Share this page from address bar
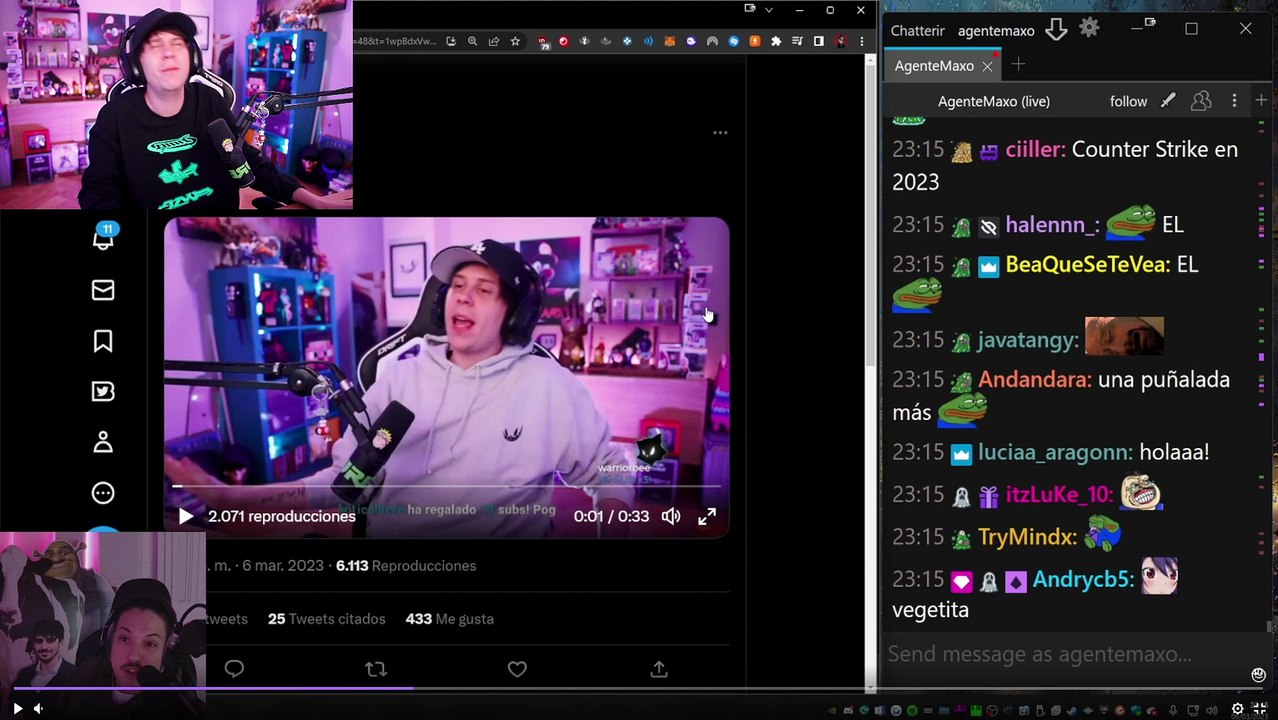1278x720 pixels. (x=494, y=41)
